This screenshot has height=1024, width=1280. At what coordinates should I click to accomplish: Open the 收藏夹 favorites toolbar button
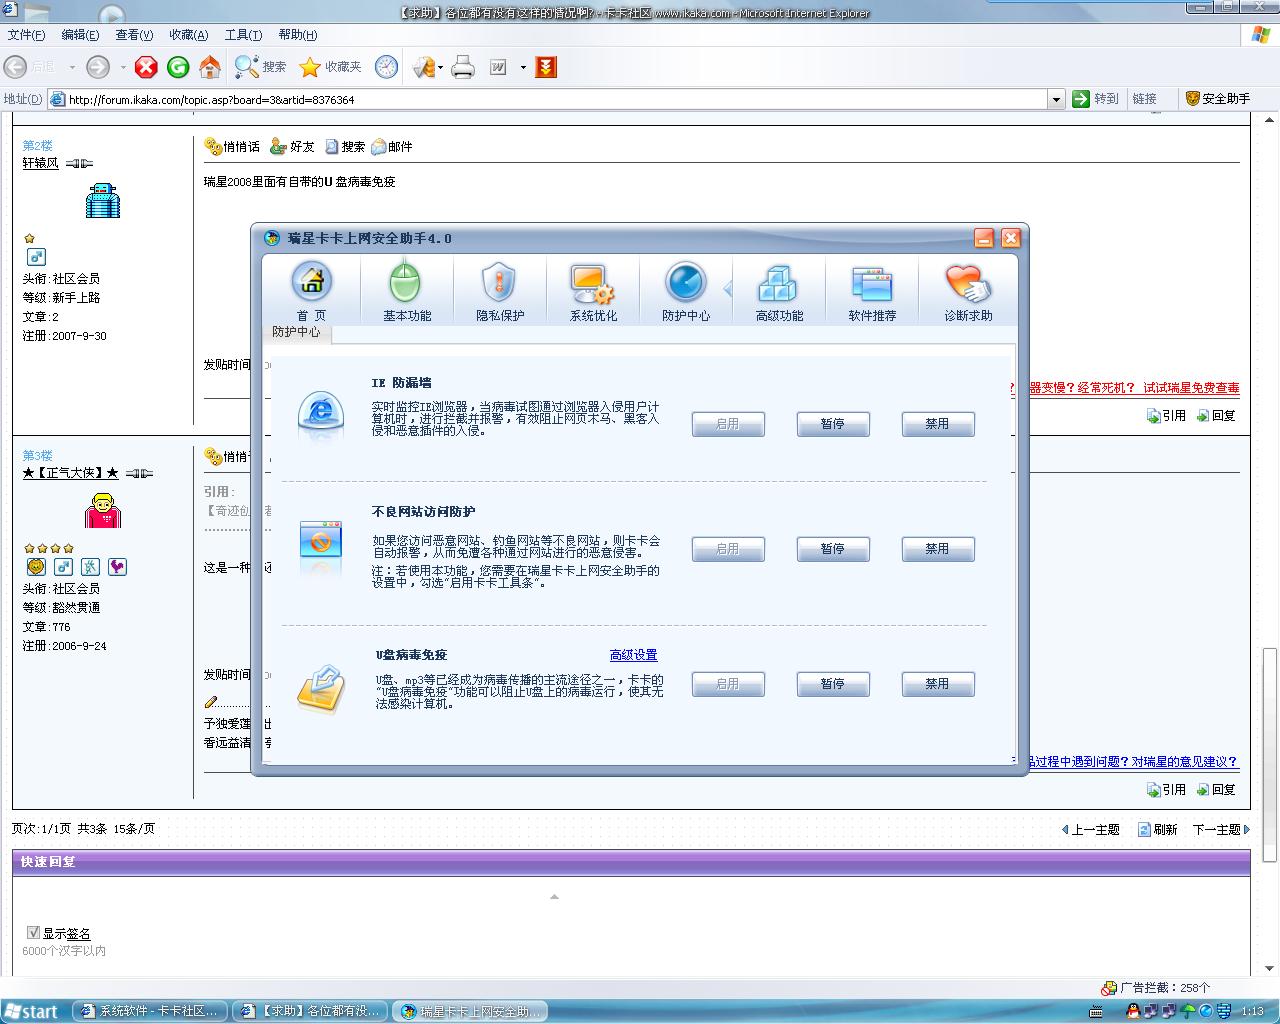[x=331, y=67]
